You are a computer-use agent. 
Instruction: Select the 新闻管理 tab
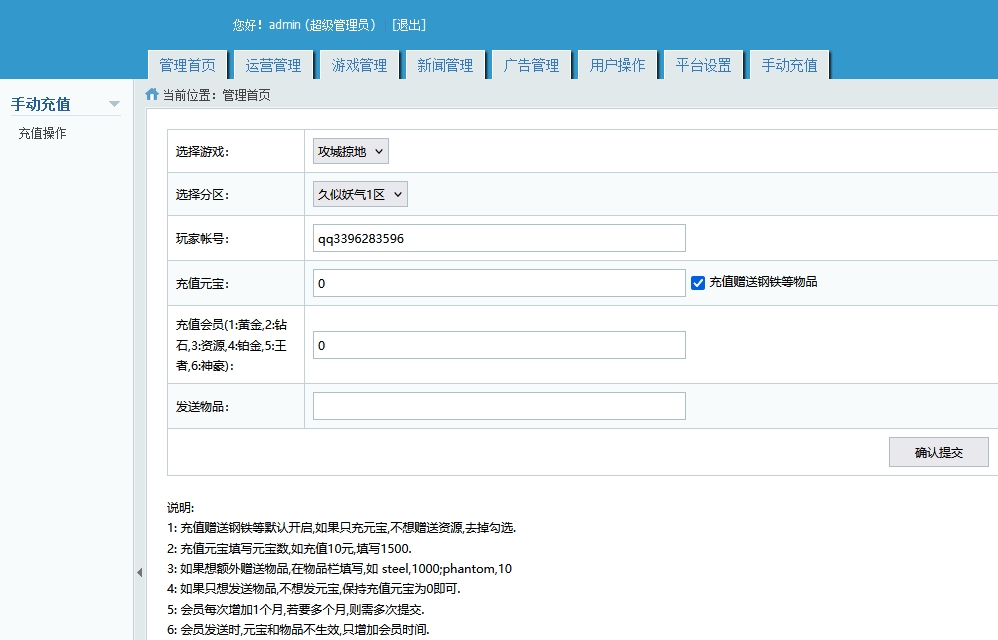(445, 65)
